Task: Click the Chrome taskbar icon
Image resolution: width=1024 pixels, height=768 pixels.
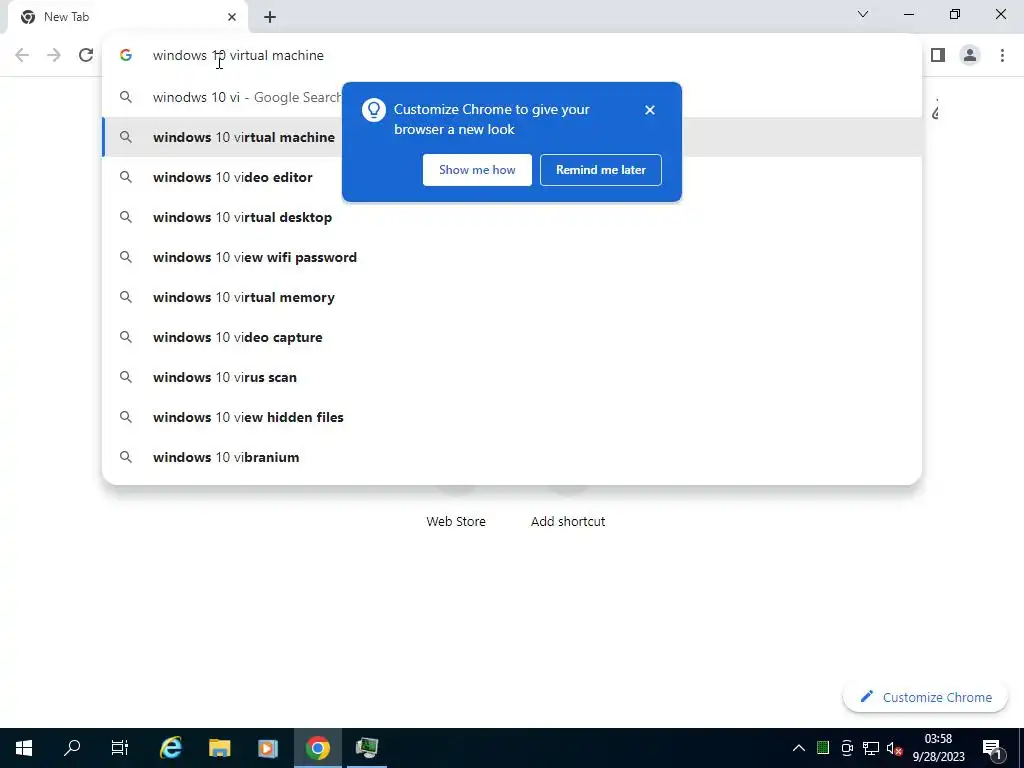Action: click(318, 748)
